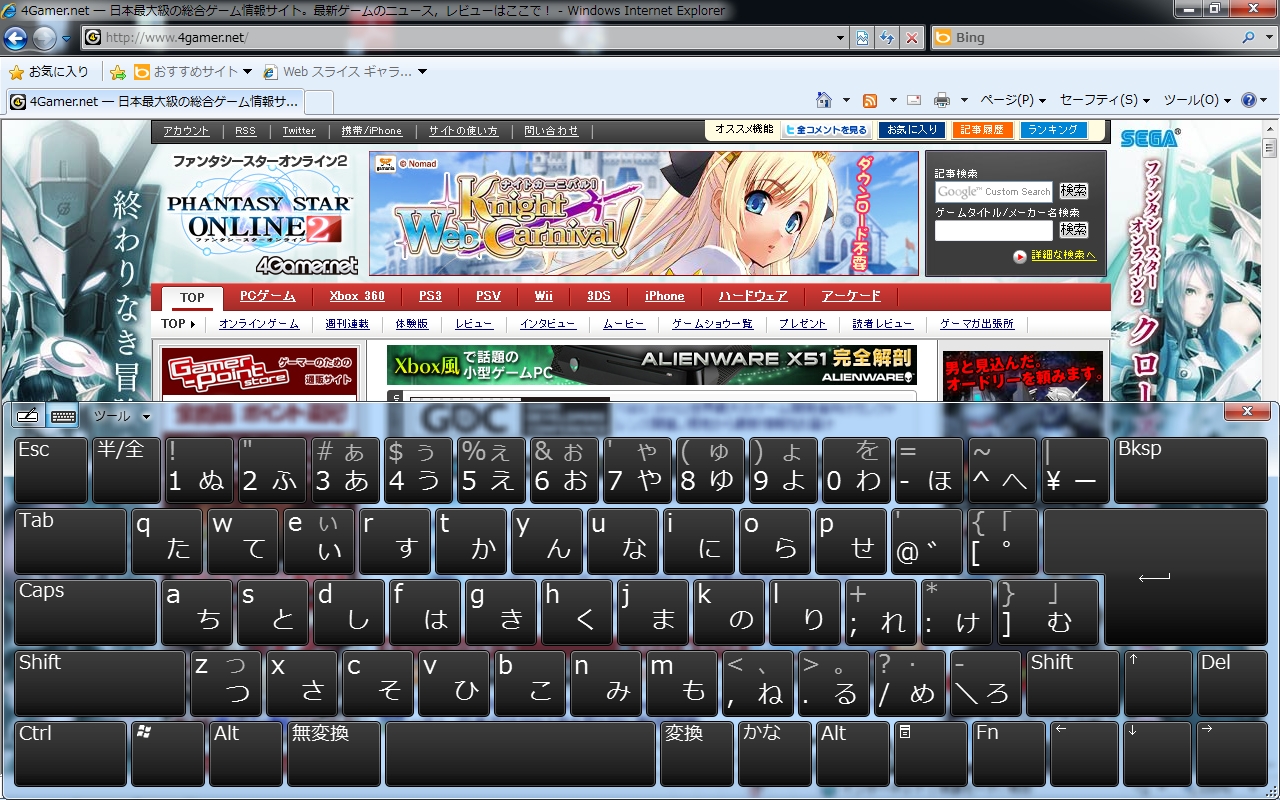Screen dimensions: 1280x800
Task: Print the page using the printer icon
Action: pyautogui.click(x=941, y=100)
